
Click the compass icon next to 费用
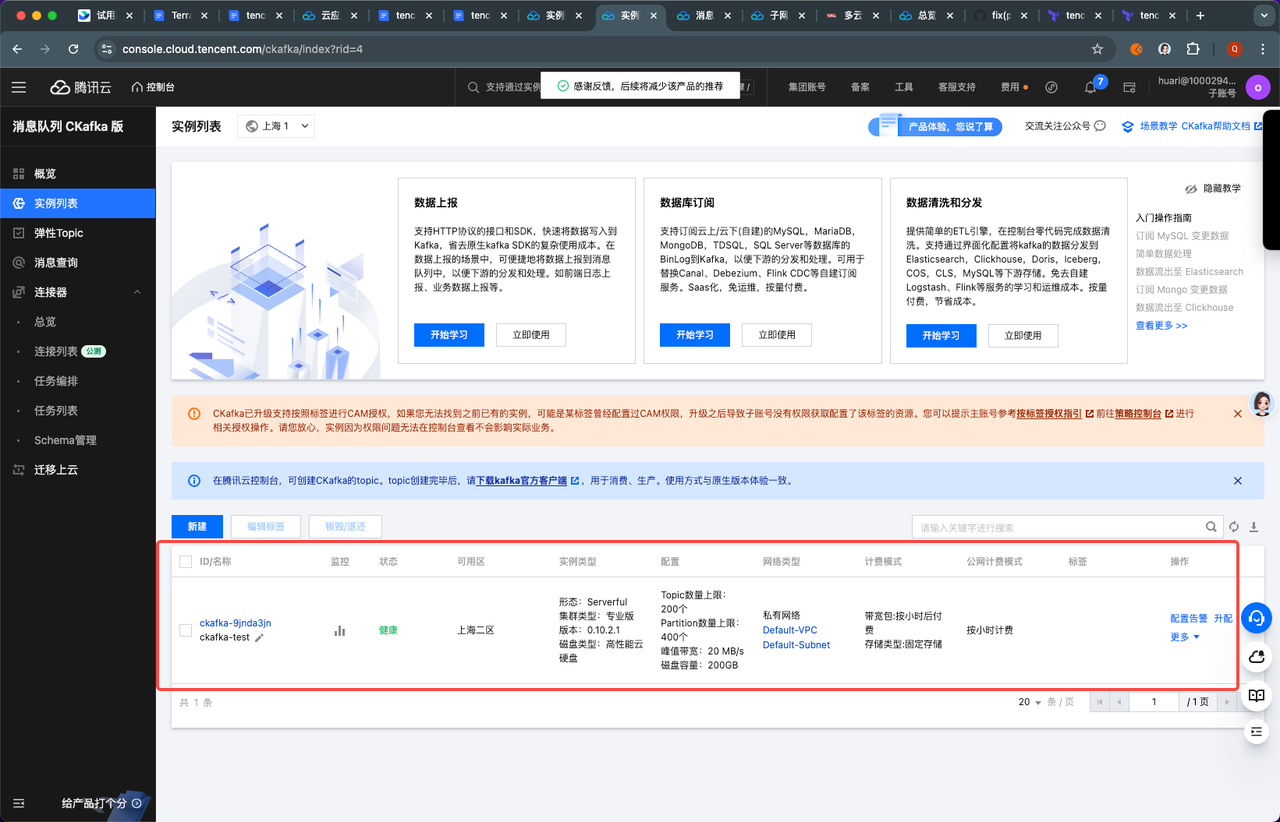(x=1051, y=87)
